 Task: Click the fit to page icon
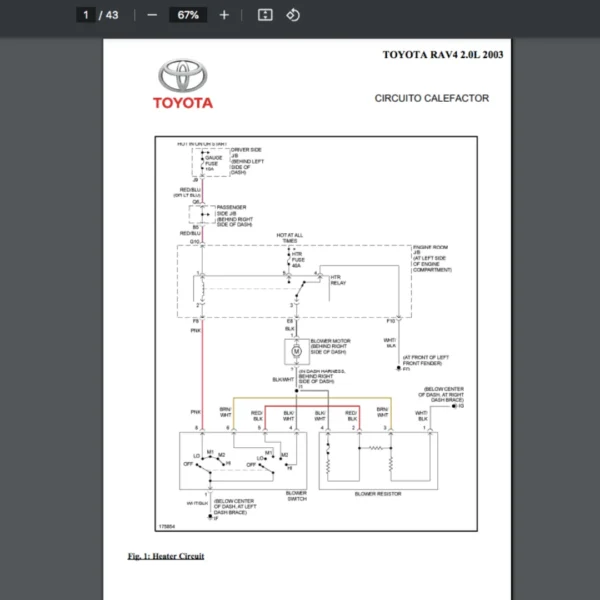point(265,15)
